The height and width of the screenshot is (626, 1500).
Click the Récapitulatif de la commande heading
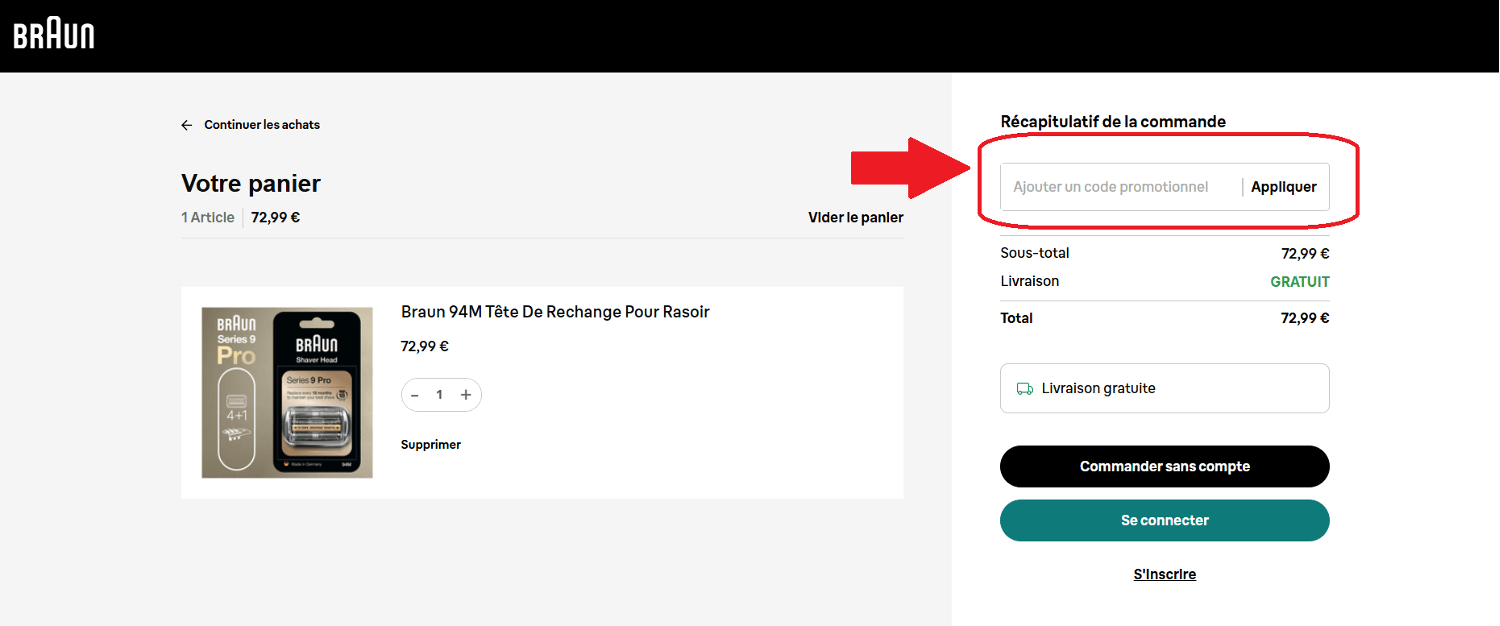pos(1113,122)
